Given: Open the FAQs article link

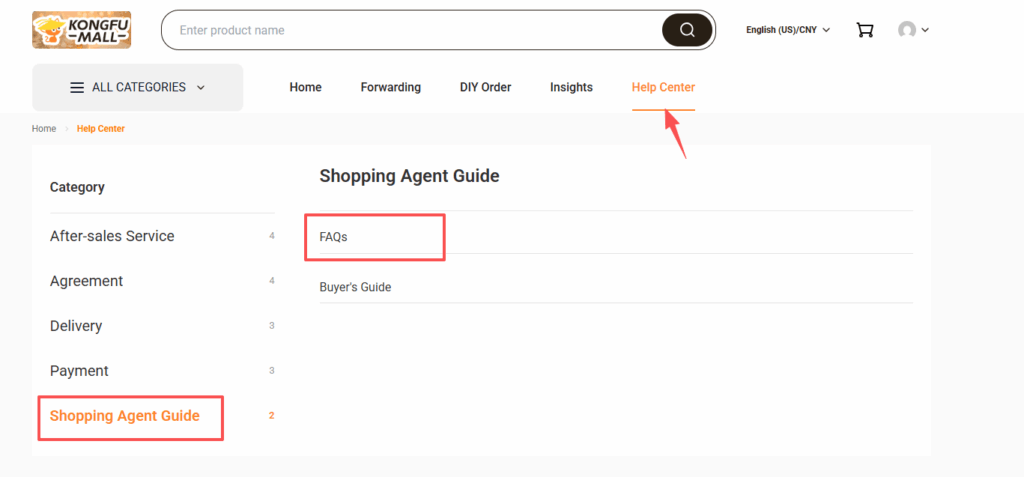Looking at the screenshot, I should pos(333,237).
